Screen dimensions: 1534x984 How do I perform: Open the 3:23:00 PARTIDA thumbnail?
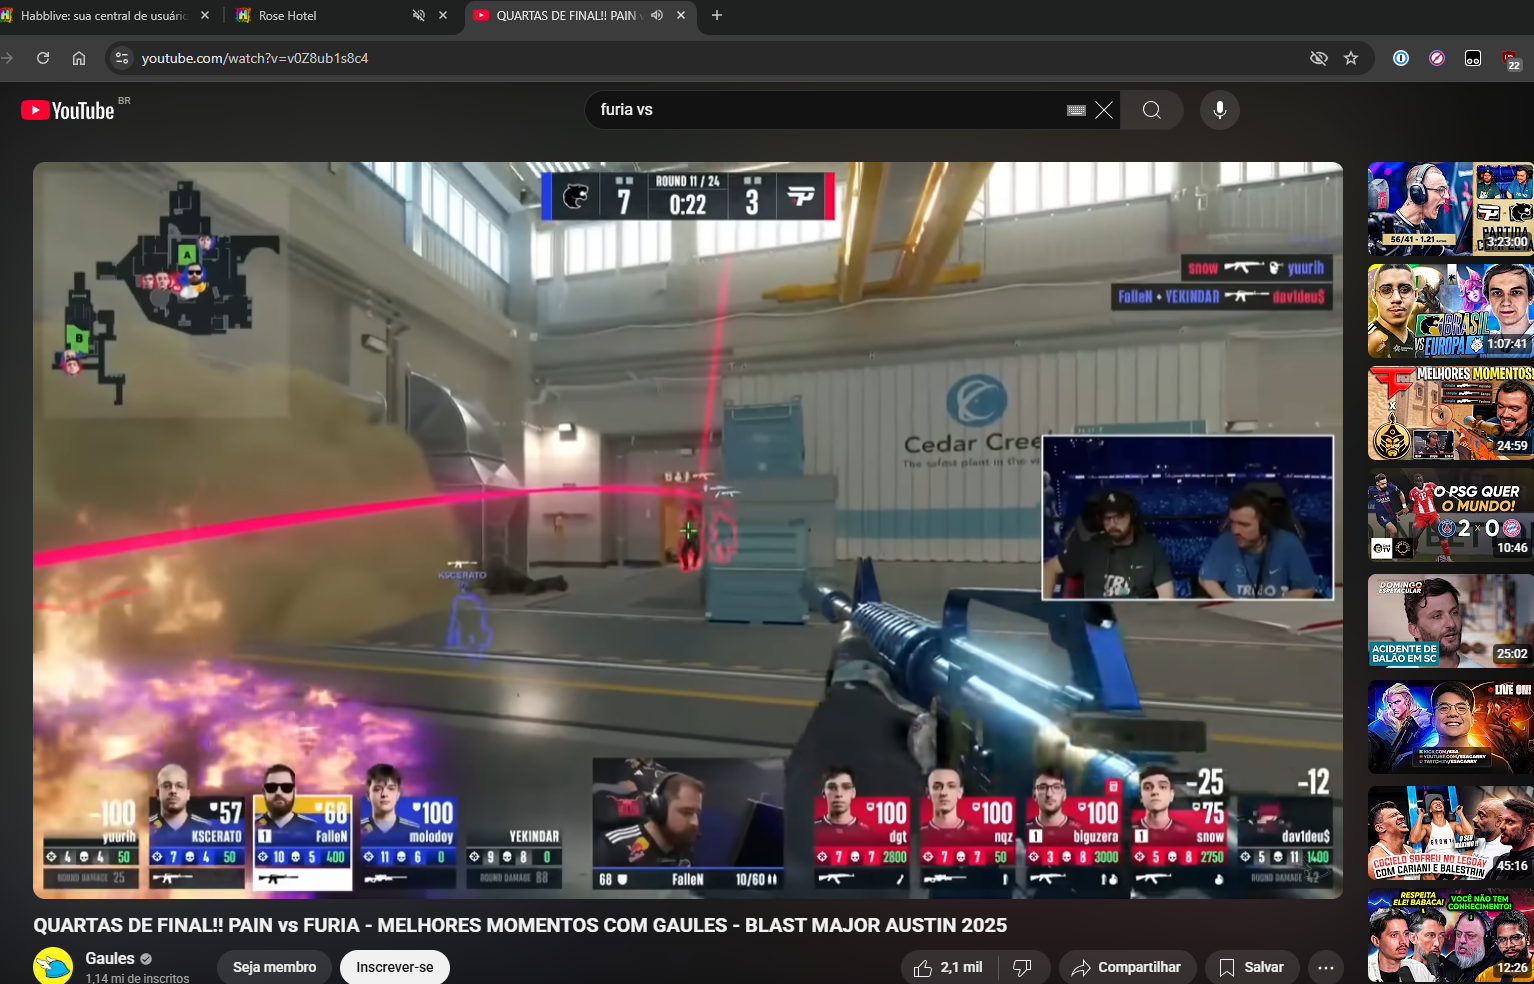(x=1451, y=209)
